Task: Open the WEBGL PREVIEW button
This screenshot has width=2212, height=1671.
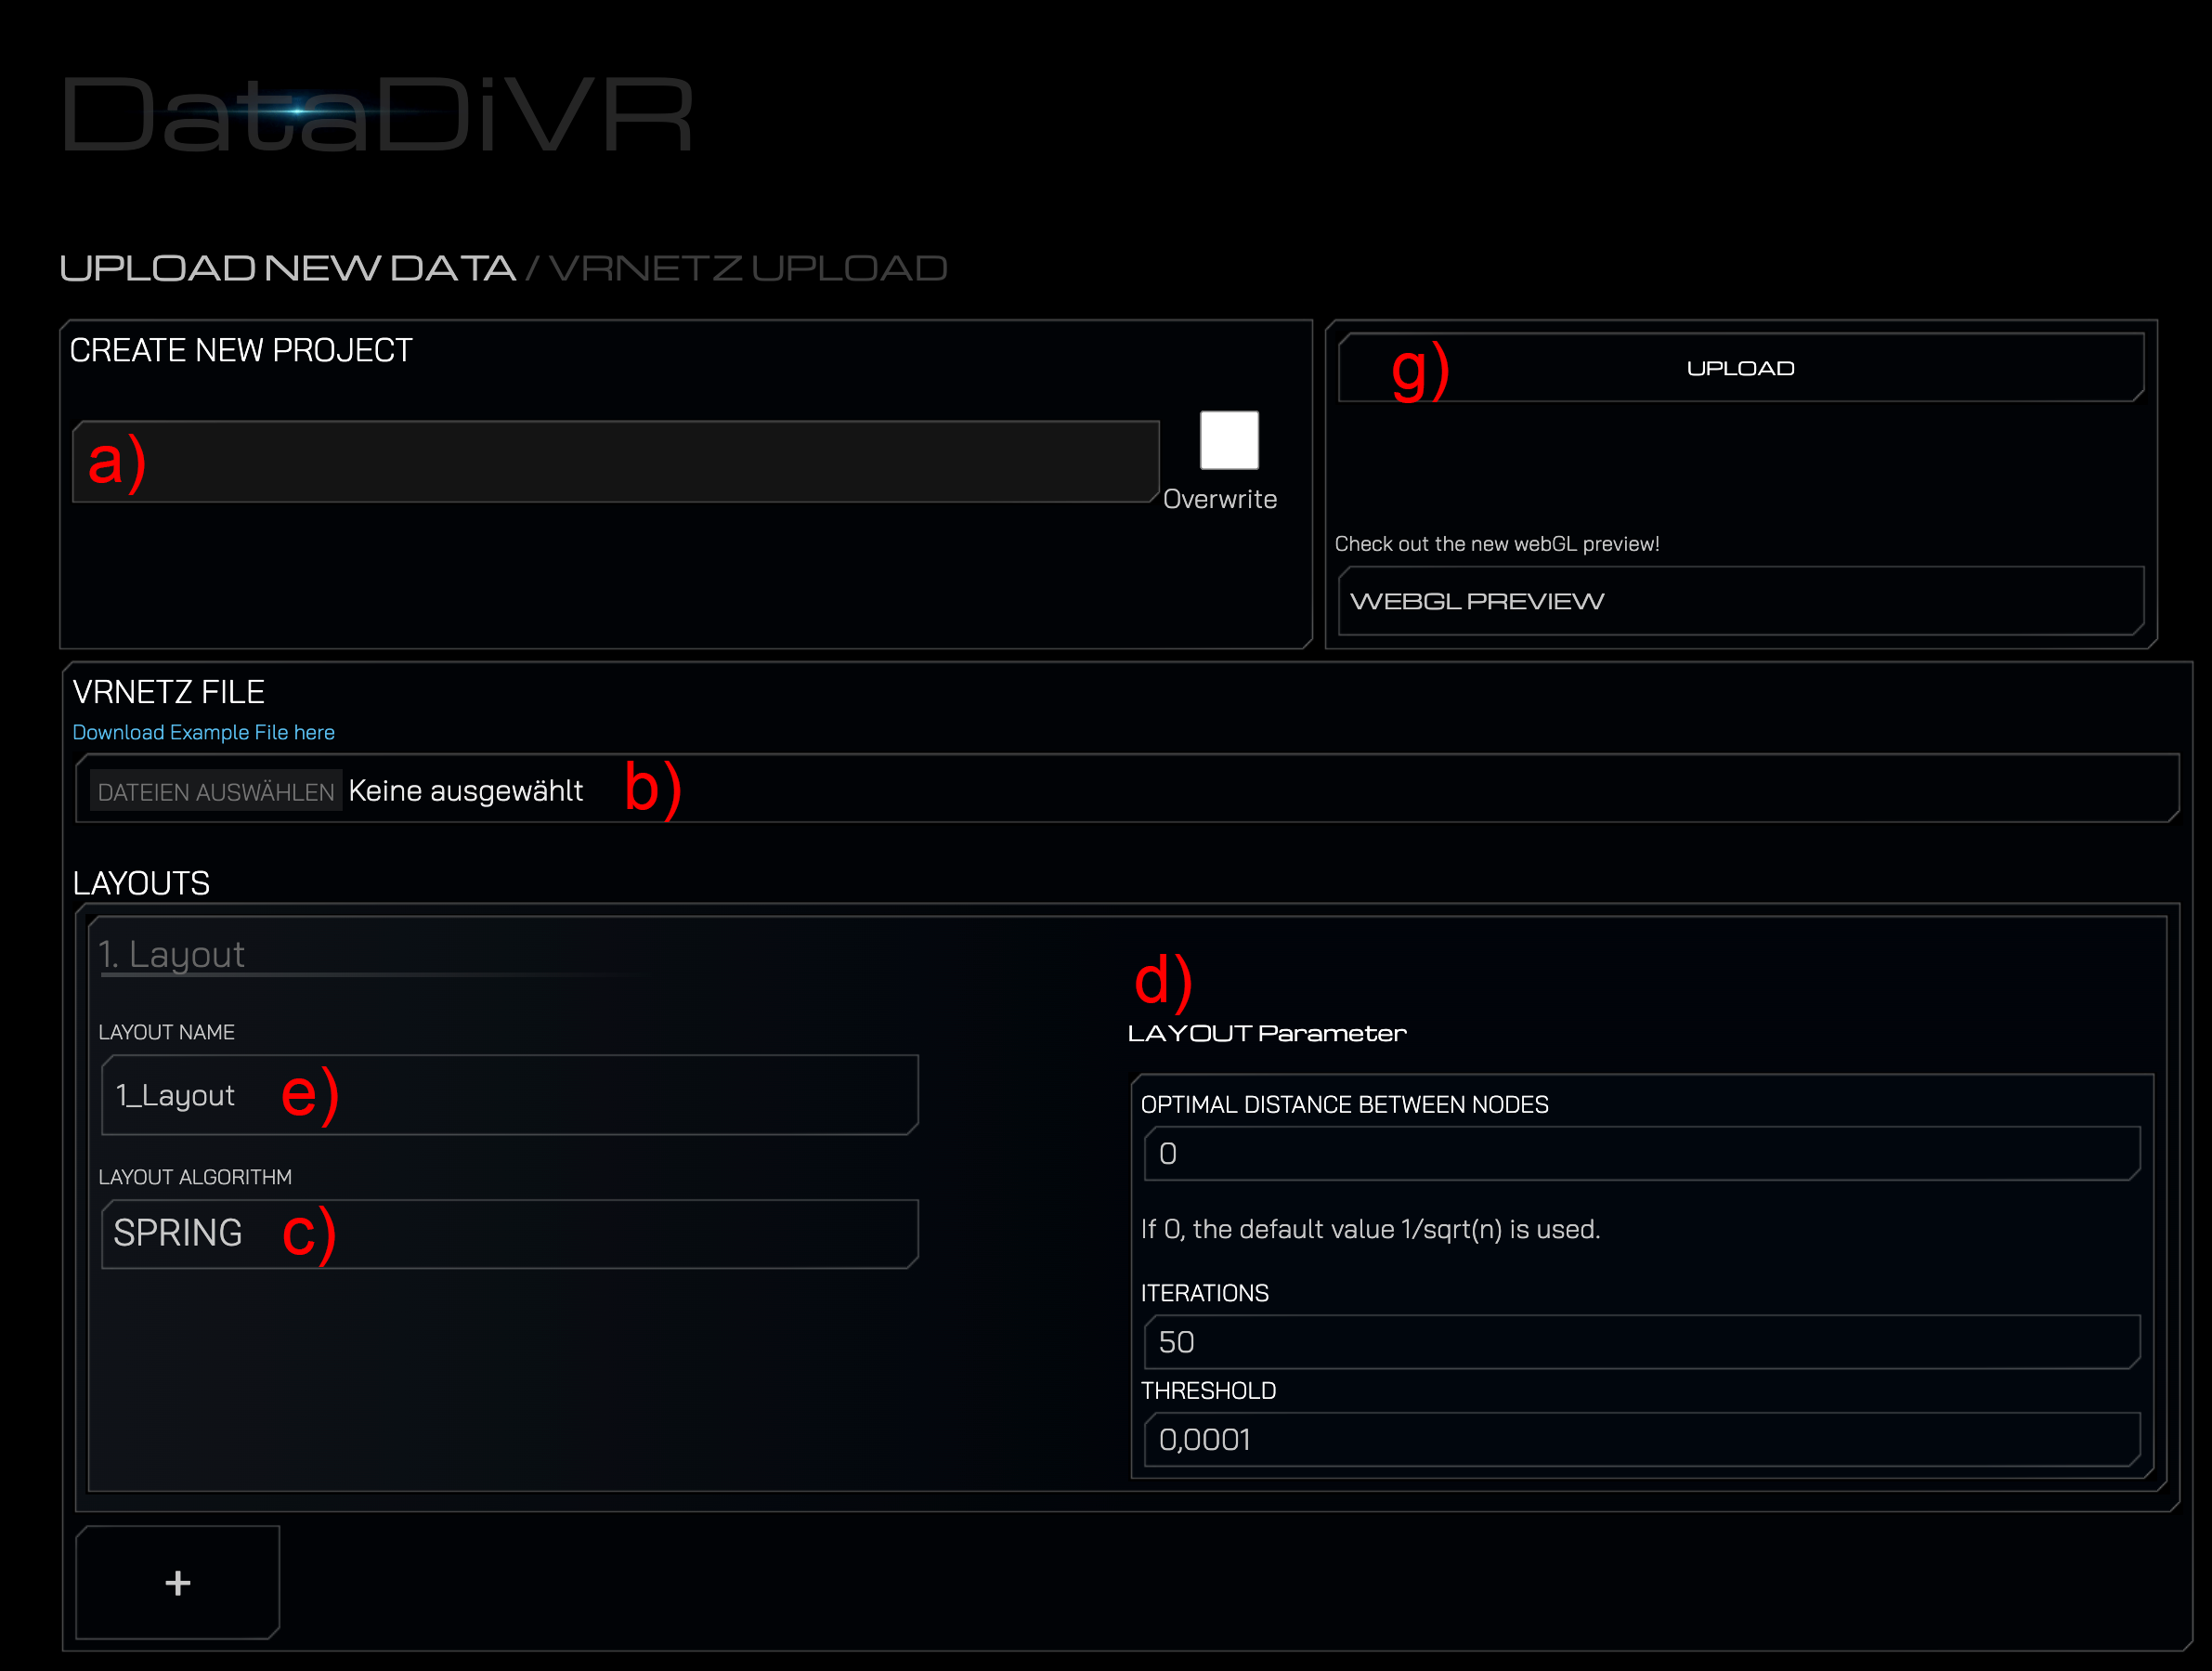Action: [x=1740, y=601]
